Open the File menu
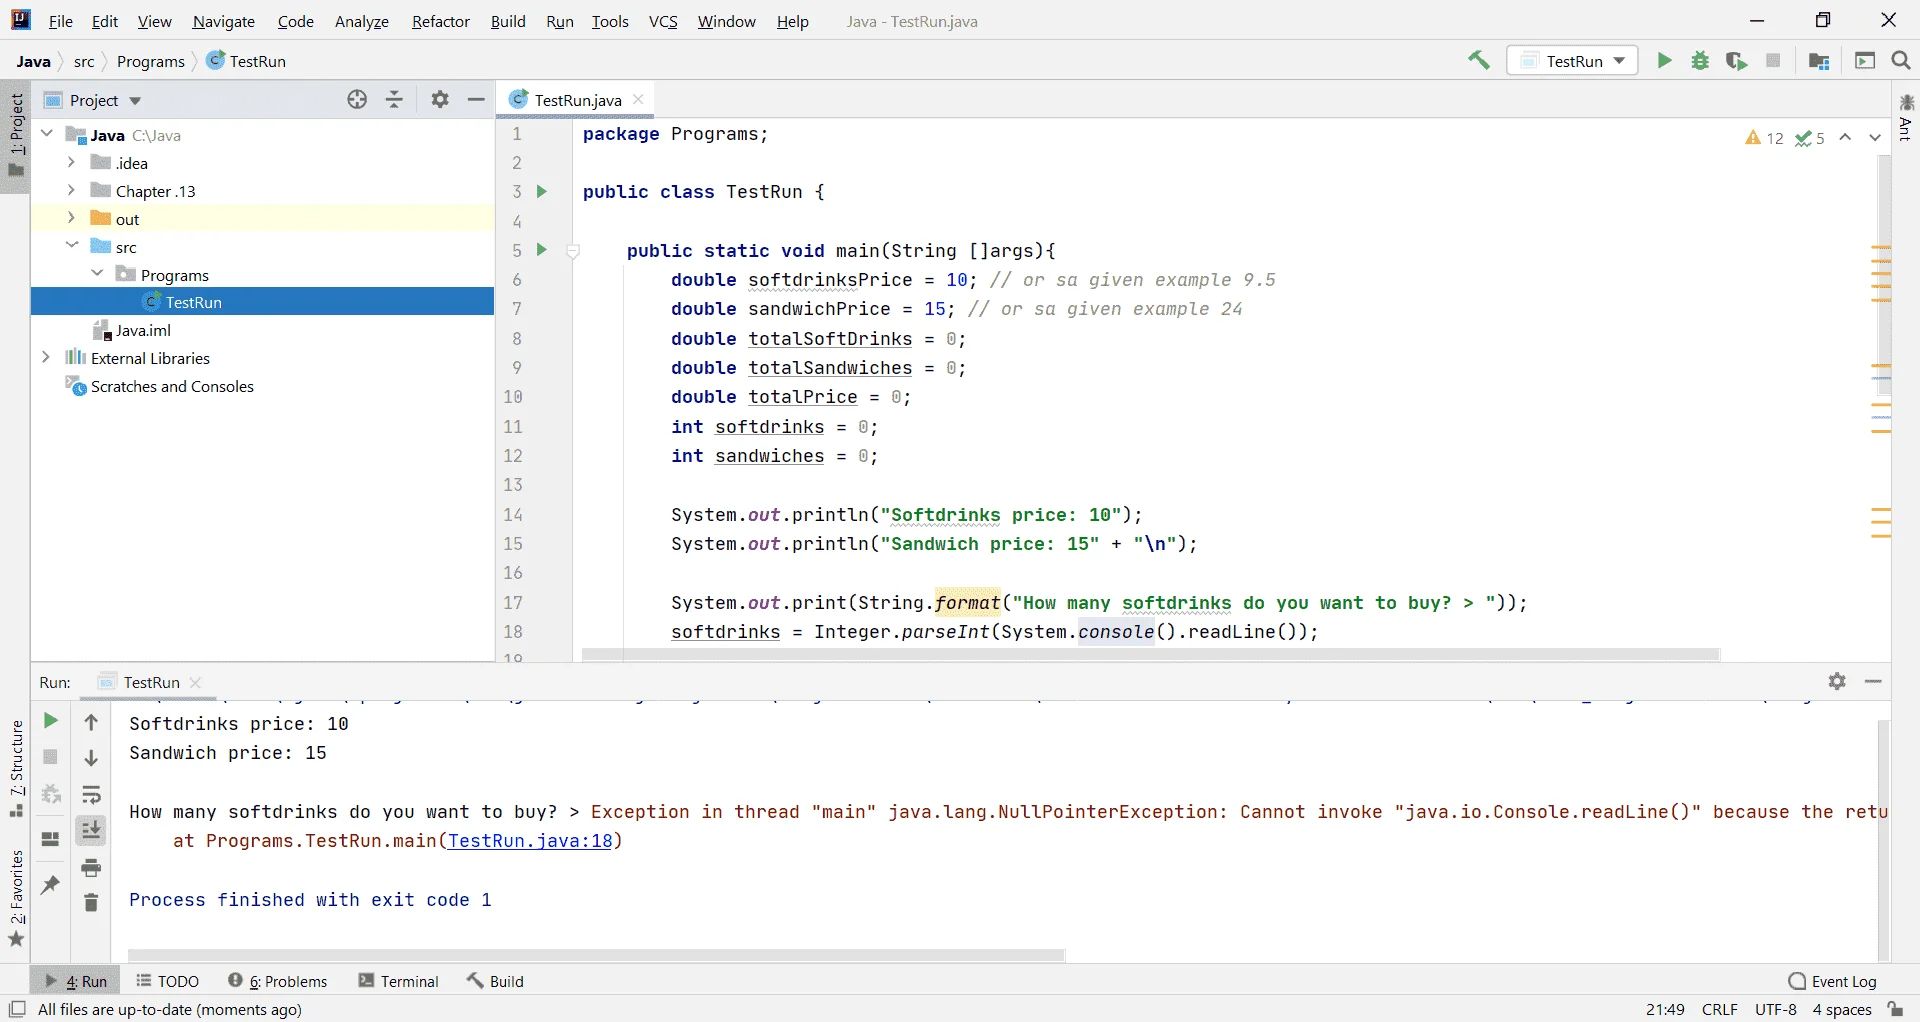 pos(60,21)
